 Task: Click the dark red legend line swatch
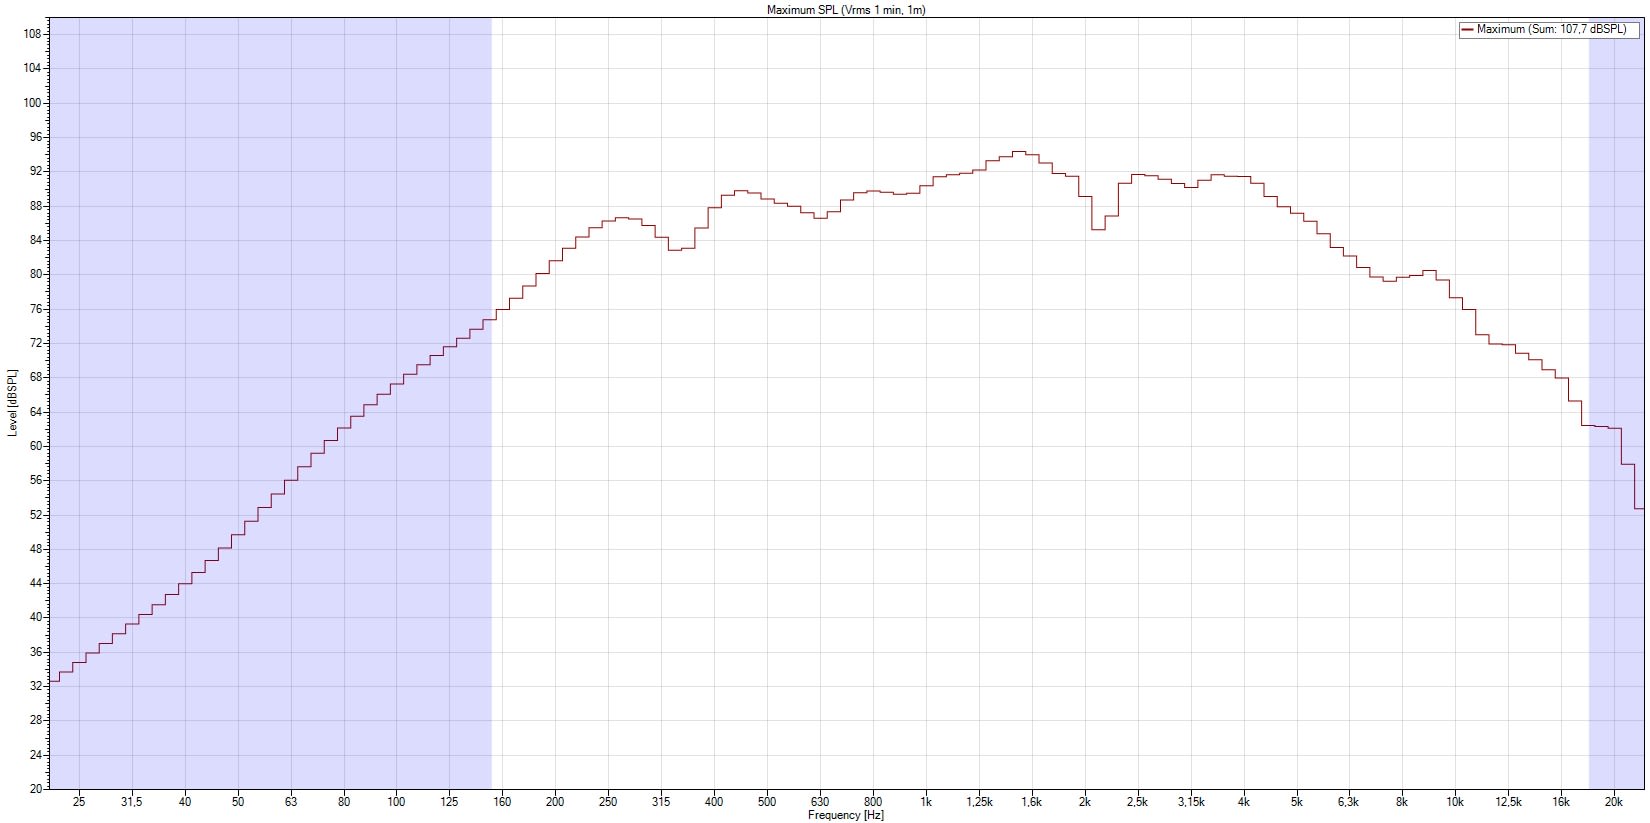click(x=1467, y=29)
